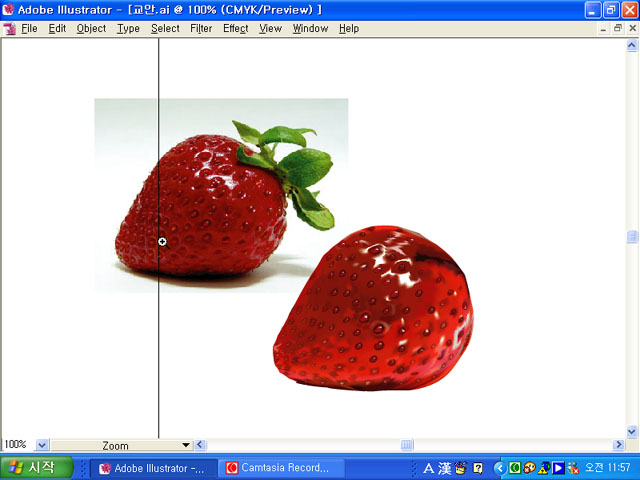
Task: Switch to Adobe Illustrator taskbar button
Action: tap(153, 468)
